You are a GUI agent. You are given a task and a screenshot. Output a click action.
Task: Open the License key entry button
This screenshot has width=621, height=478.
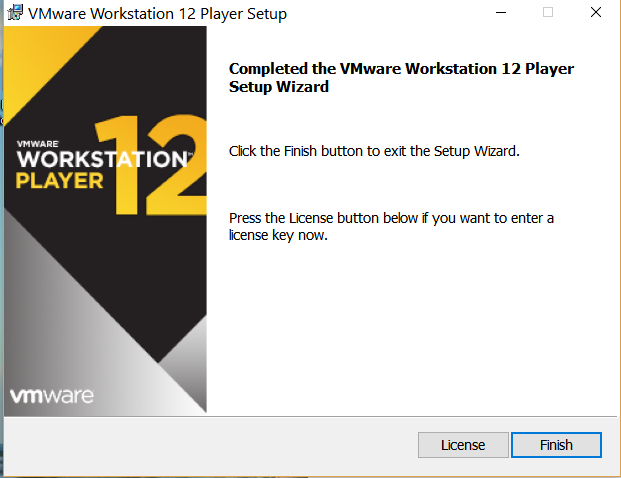463,445
